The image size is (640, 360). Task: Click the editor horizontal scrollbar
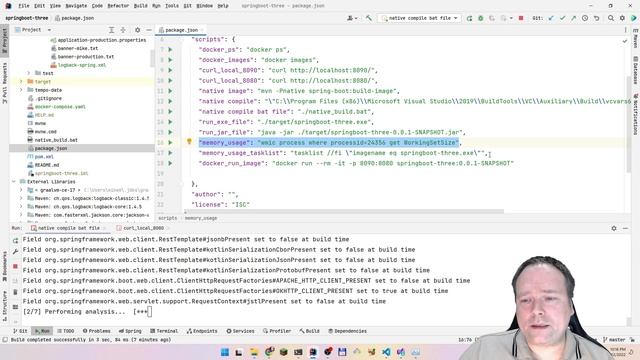(x=344, y=211)
